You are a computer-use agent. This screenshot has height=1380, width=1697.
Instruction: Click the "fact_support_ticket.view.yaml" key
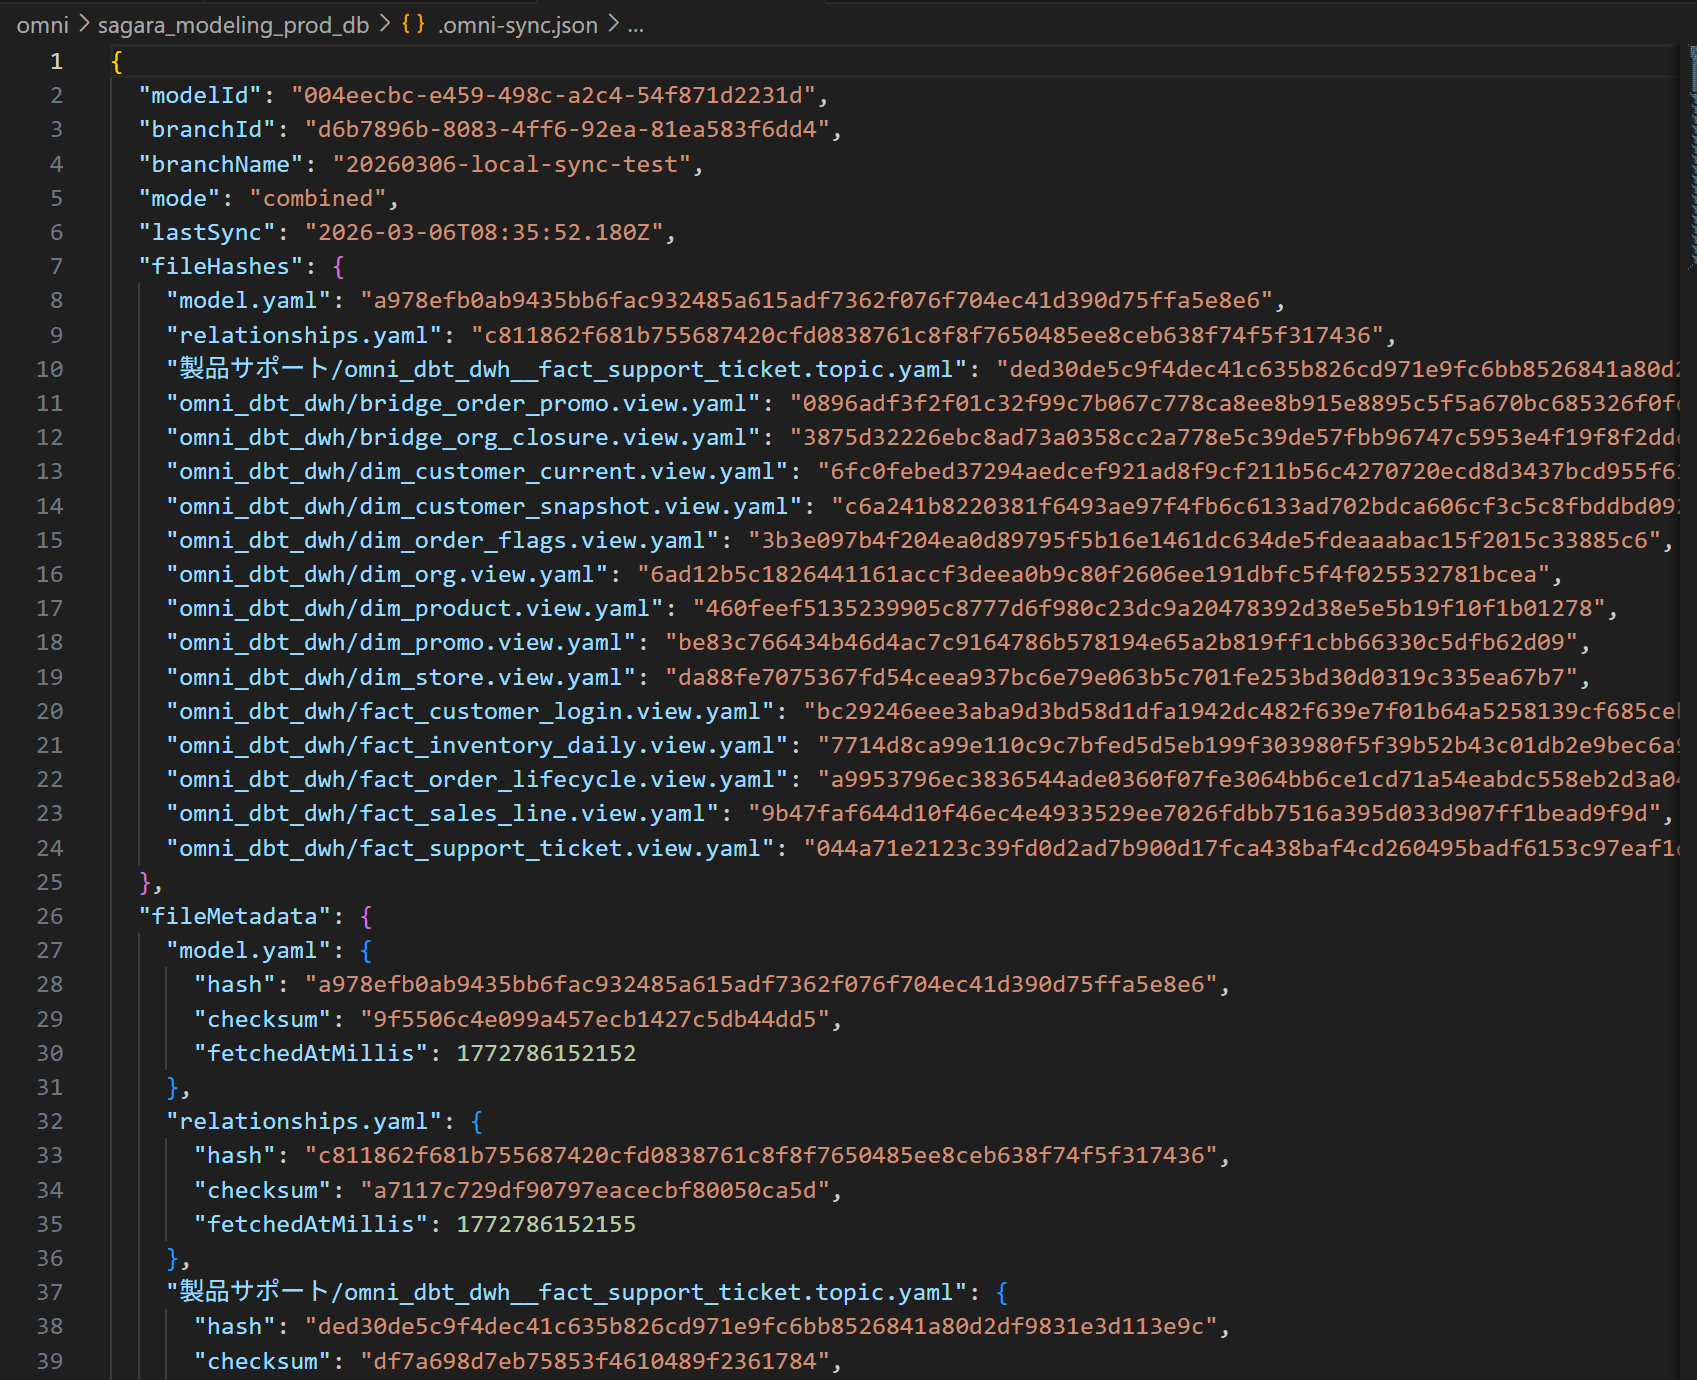pyautogui.click(x=470, y=849)
